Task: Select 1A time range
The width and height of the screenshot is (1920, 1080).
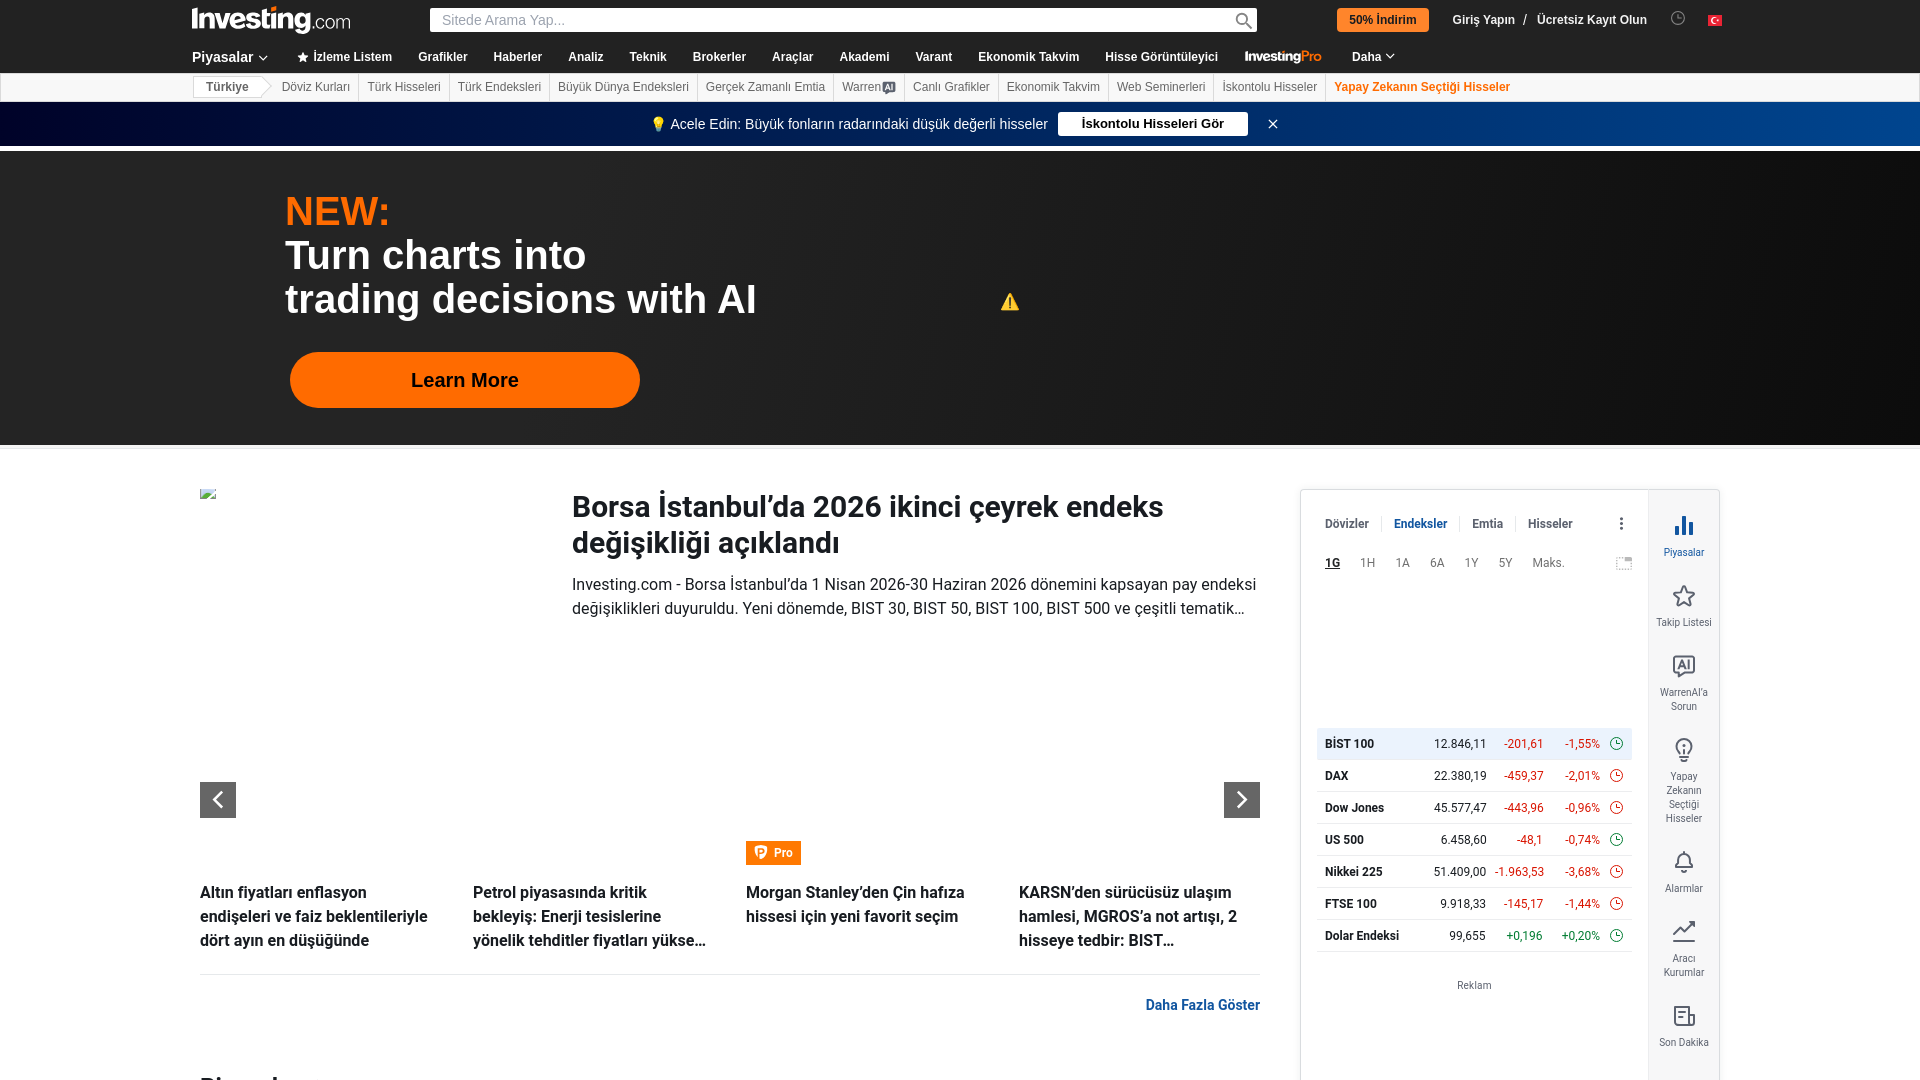Action: [1402, 563]
